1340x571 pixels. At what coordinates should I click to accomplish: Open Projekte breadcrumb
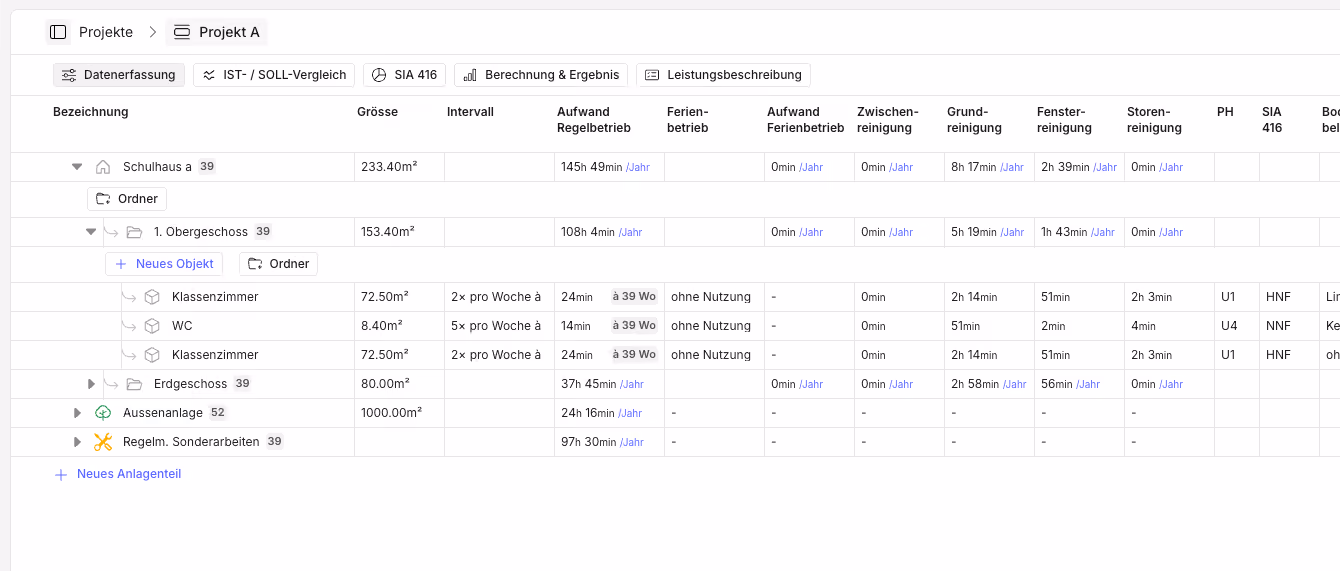point(106,32)
